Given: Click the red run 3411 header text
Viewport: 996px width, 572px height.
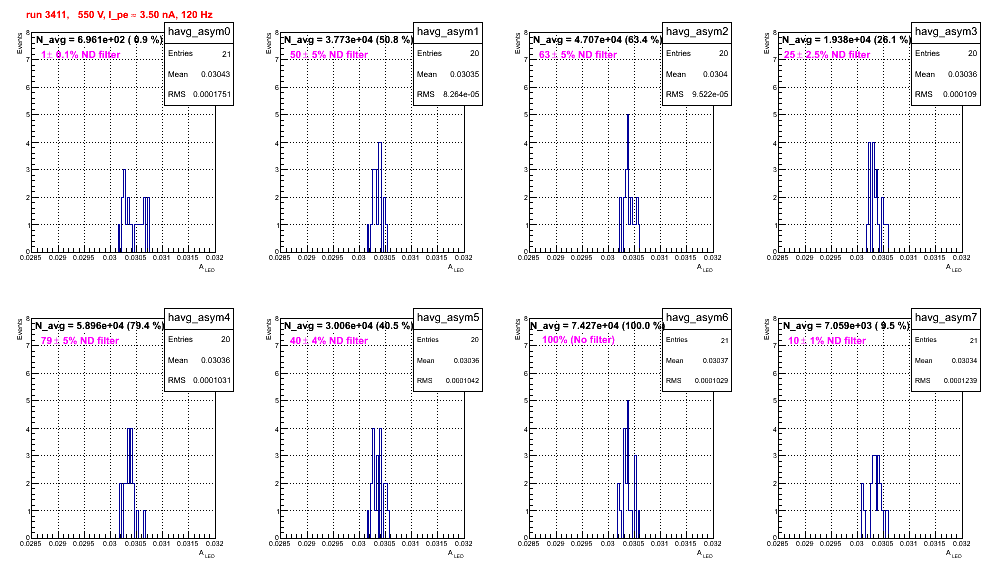Looking at the screenshot, I should point(119,15).
